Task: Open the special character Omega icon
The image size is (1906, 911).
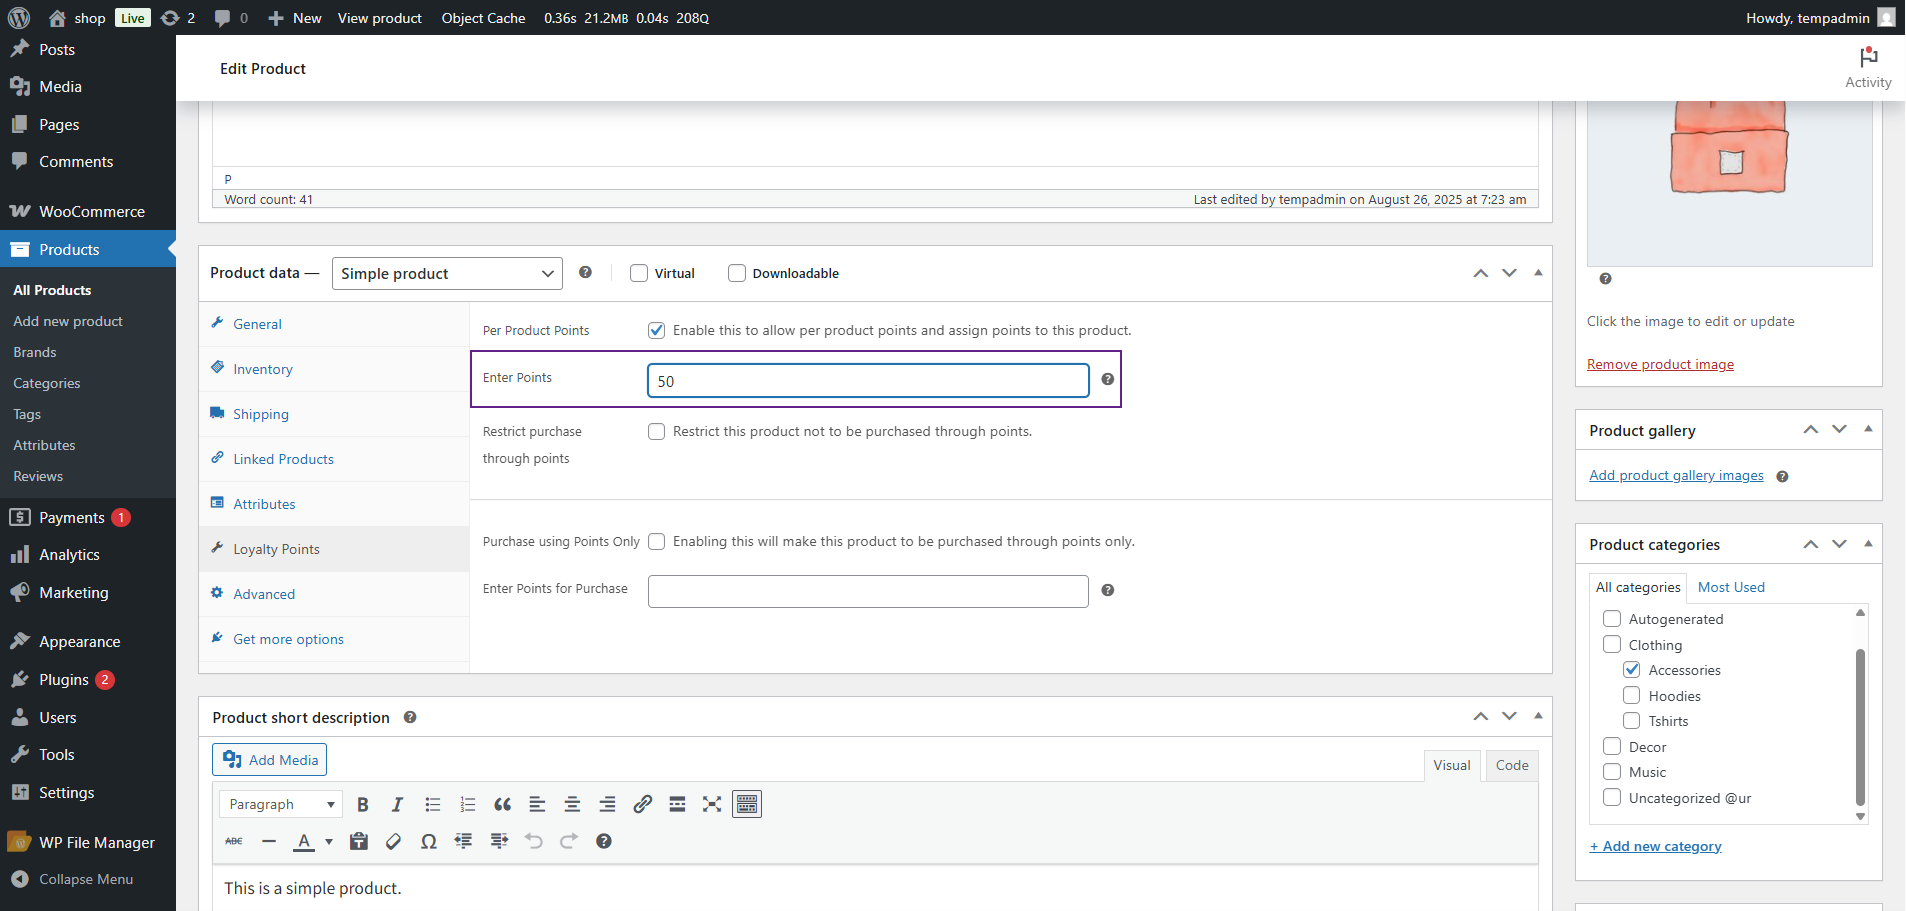Action: (x=428, y=842)
